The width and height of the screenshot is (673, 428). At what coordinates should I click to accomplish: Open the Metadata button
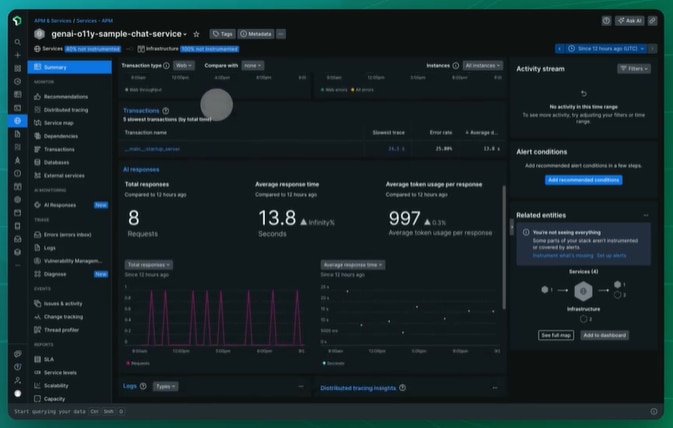coord(256,34)
